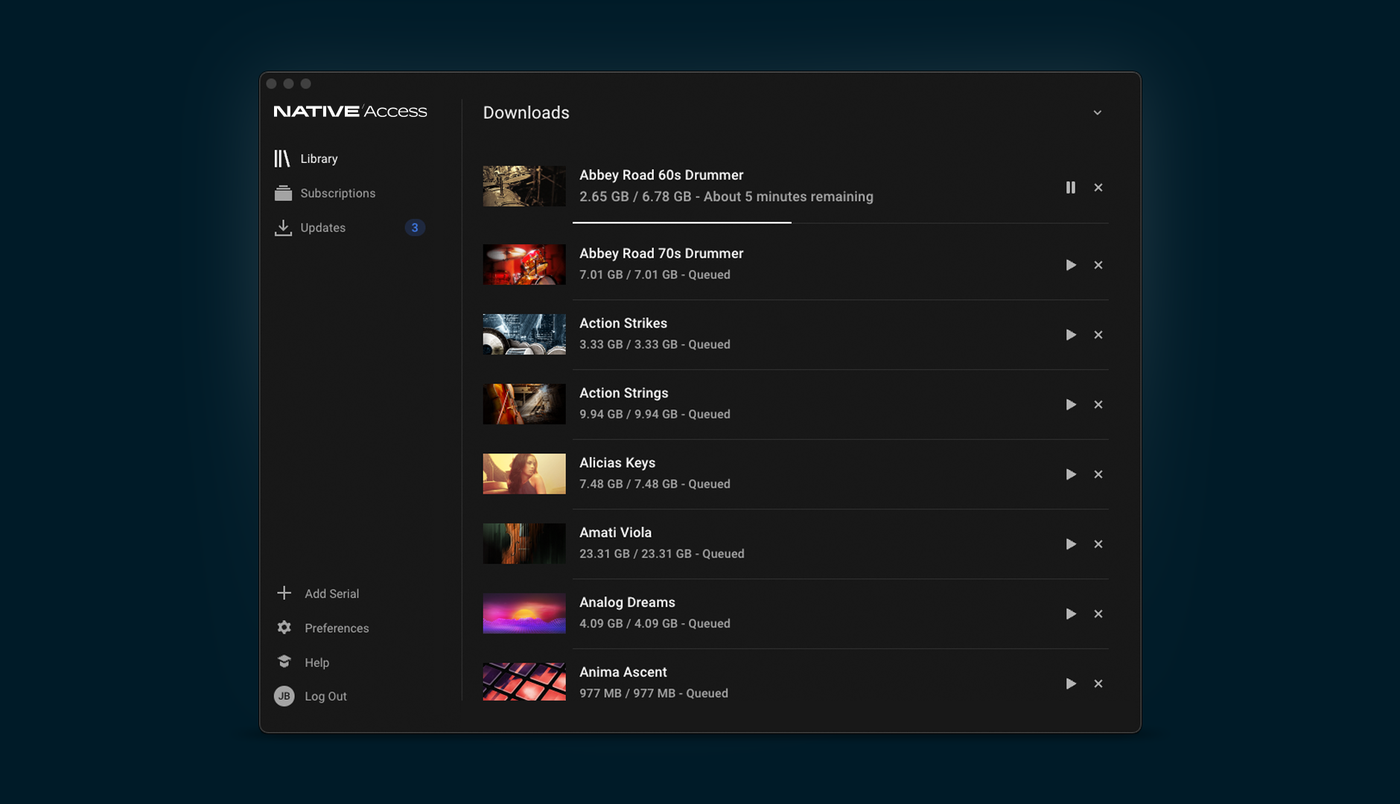The height and width of the screenshot is (804, 1400).
Task: Remove Amati Viola from the queue
Action: (x=1098, y=544)
